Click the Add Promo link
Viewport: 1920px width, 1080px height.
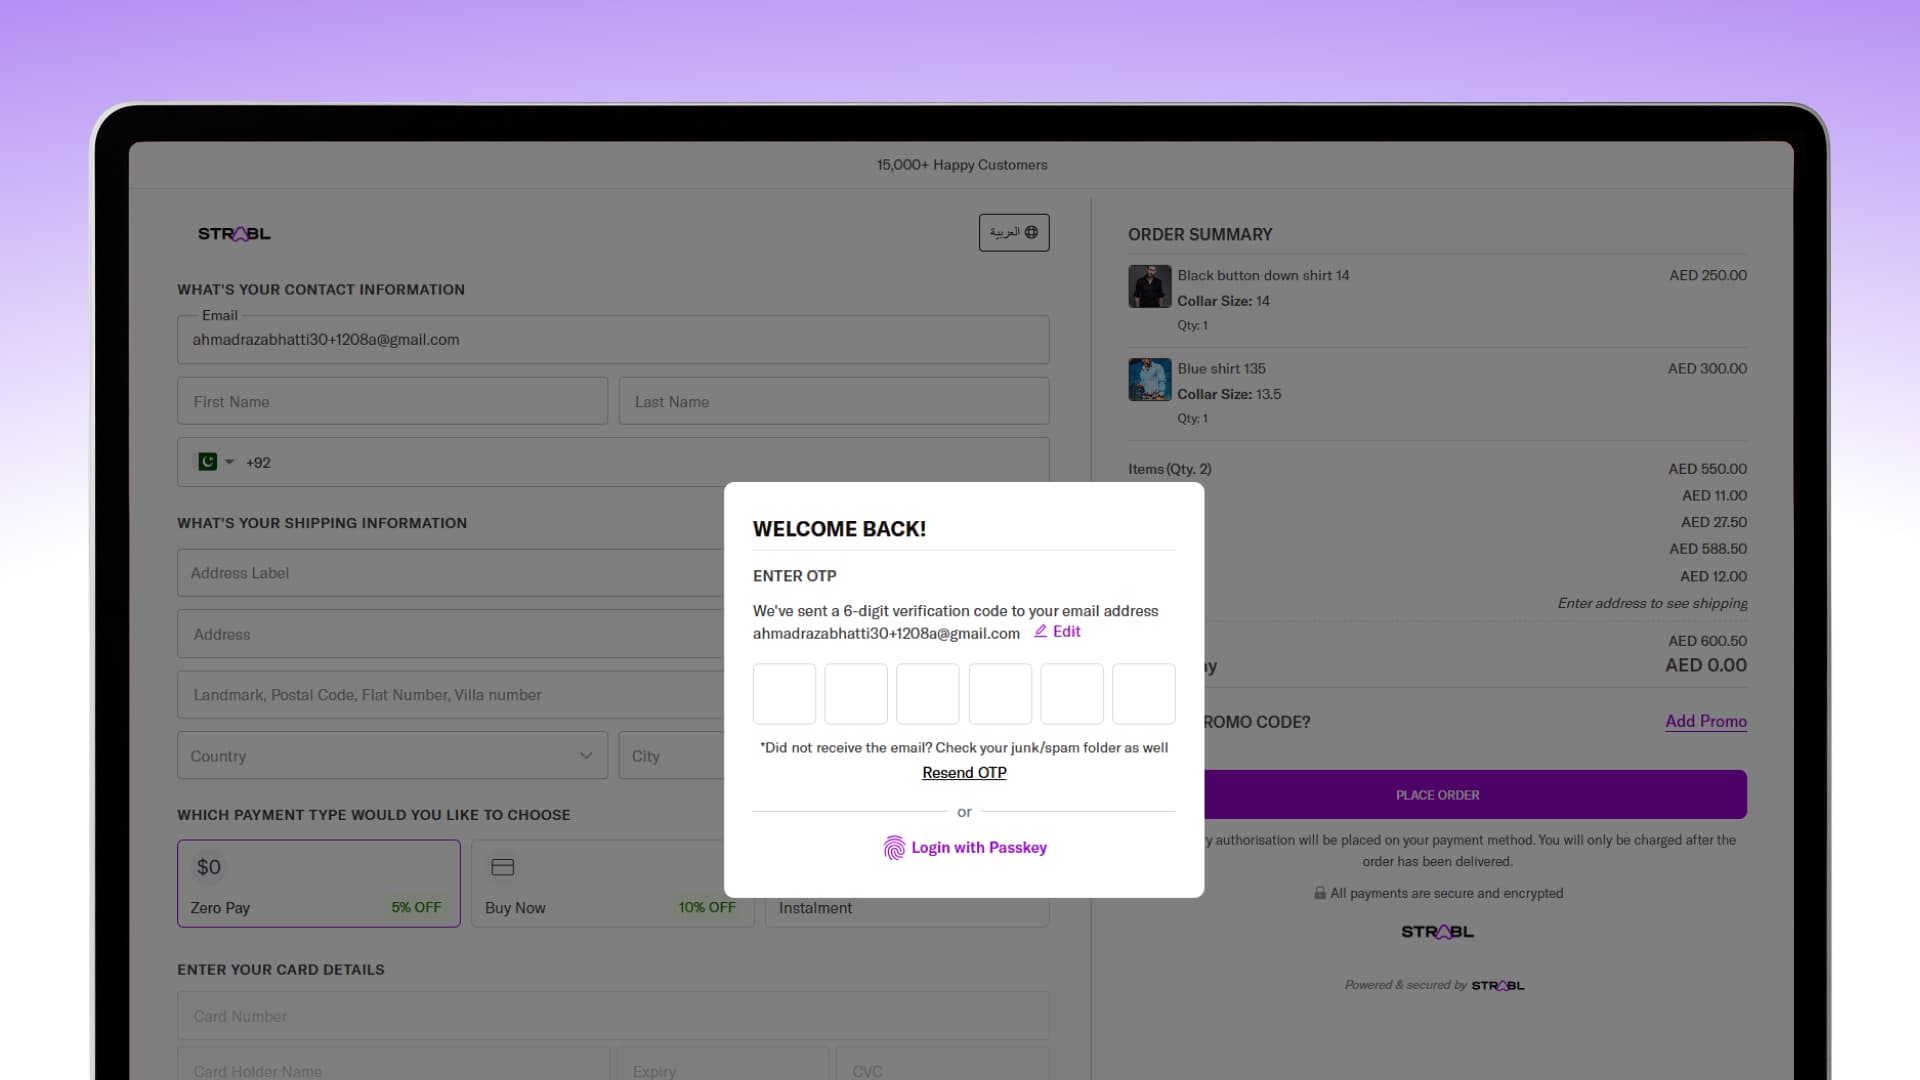click(x=1705, y=721)
